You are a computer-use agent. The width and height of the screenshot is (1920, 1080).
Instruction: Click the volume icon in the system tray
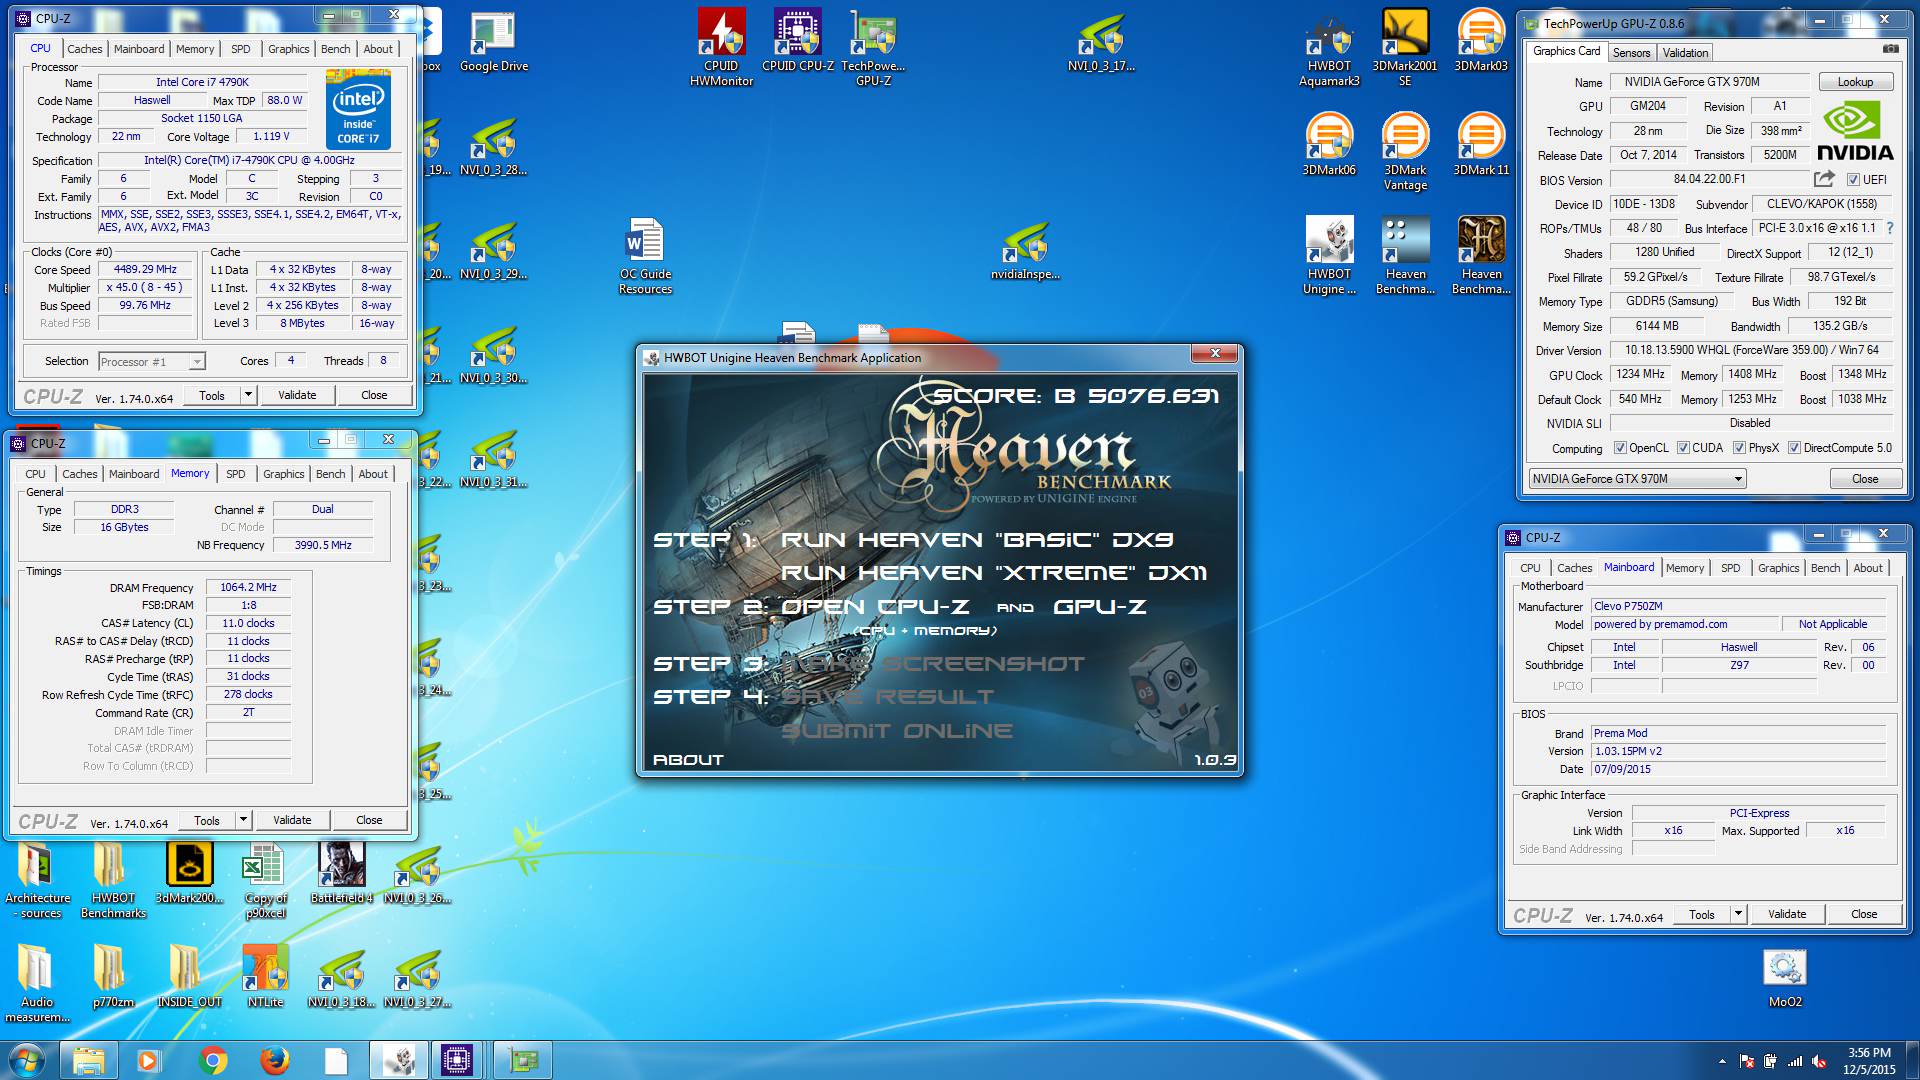coord(1819,1062)
